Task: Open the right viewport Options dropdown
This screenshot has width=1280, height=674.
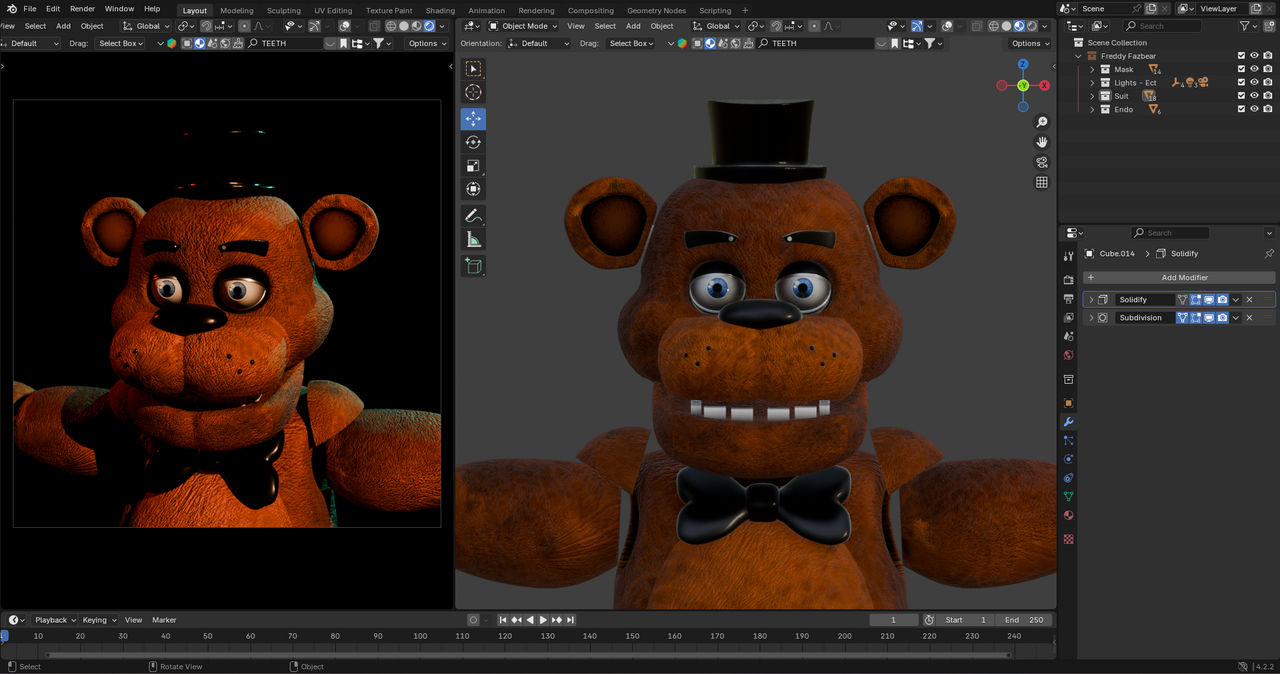Action: [1029, 43]
